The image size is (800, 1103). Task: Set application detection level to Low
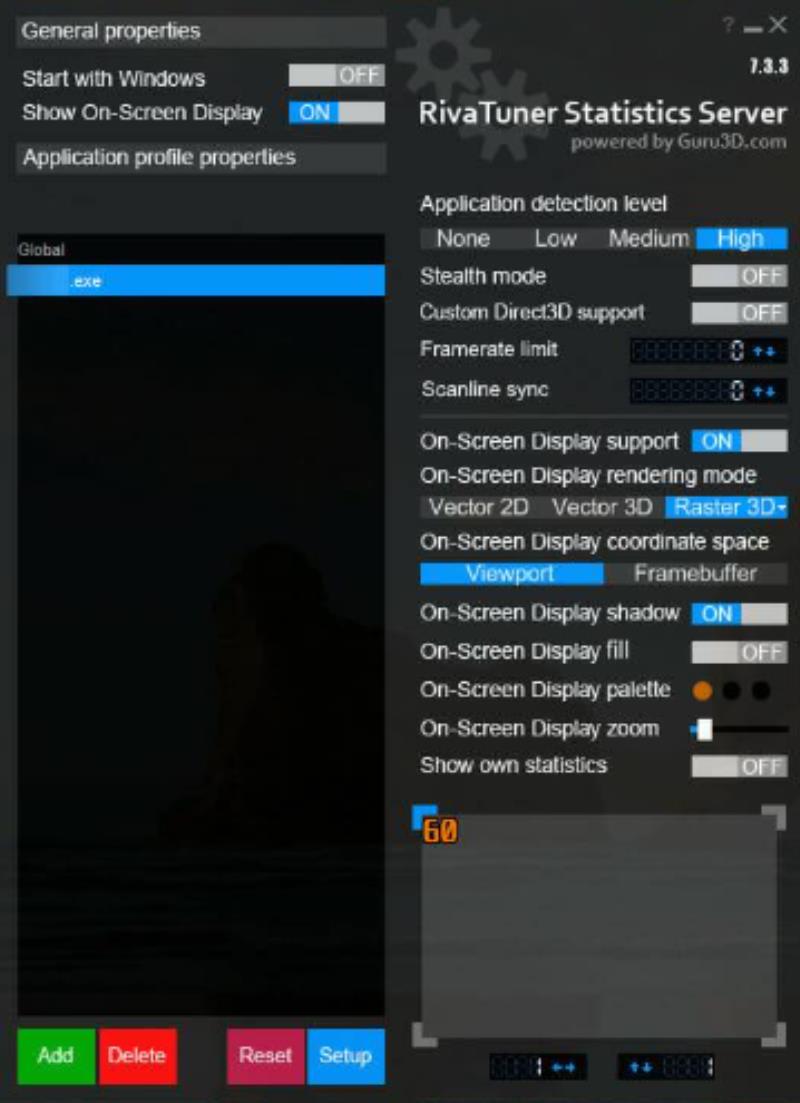point(555,238)
